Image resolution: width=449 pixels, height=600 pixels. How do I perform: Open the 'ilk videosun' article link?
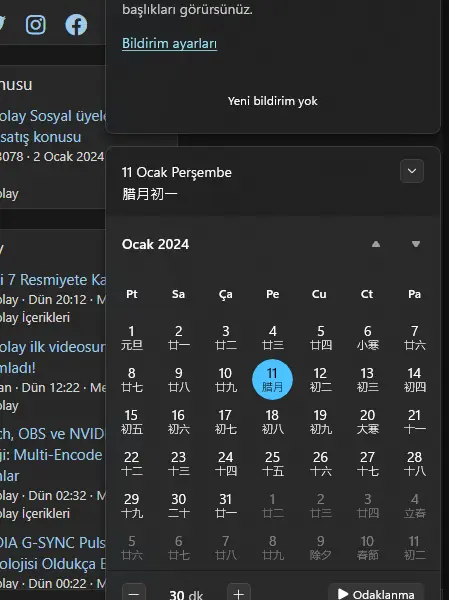pyautogui.click(x=53, y=357)
